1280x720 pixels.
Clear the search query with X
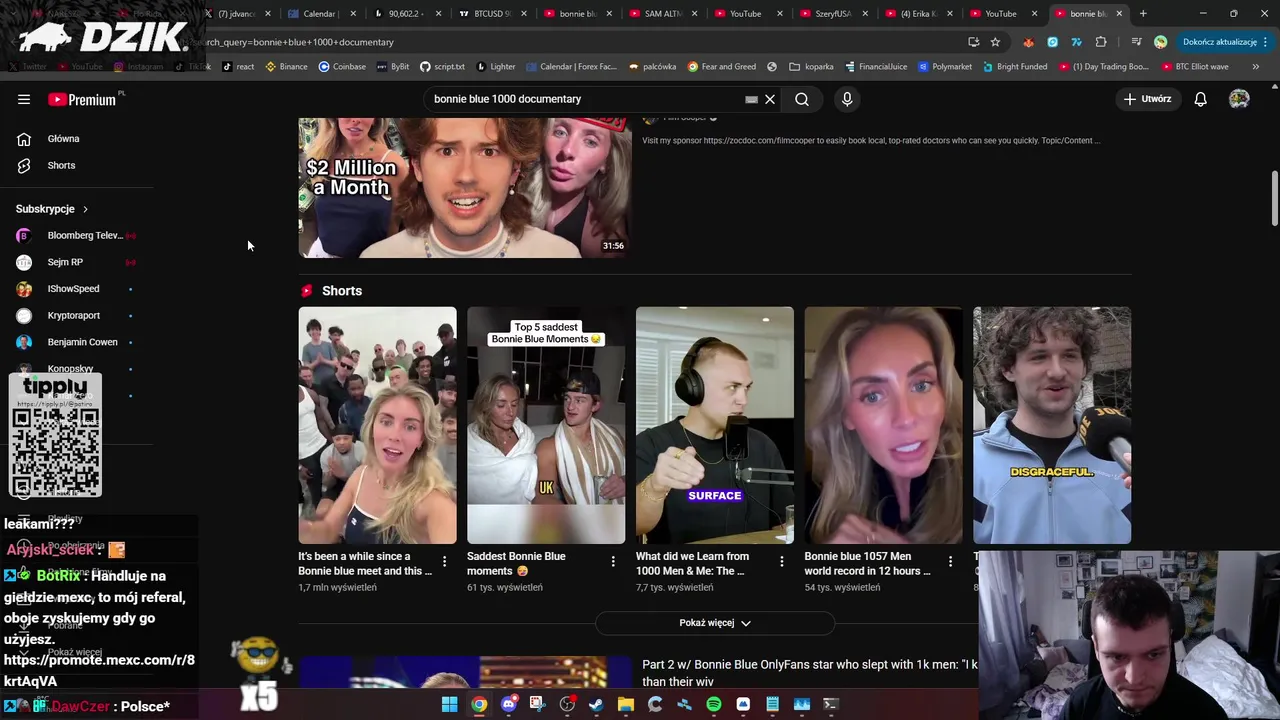[770, 99]
